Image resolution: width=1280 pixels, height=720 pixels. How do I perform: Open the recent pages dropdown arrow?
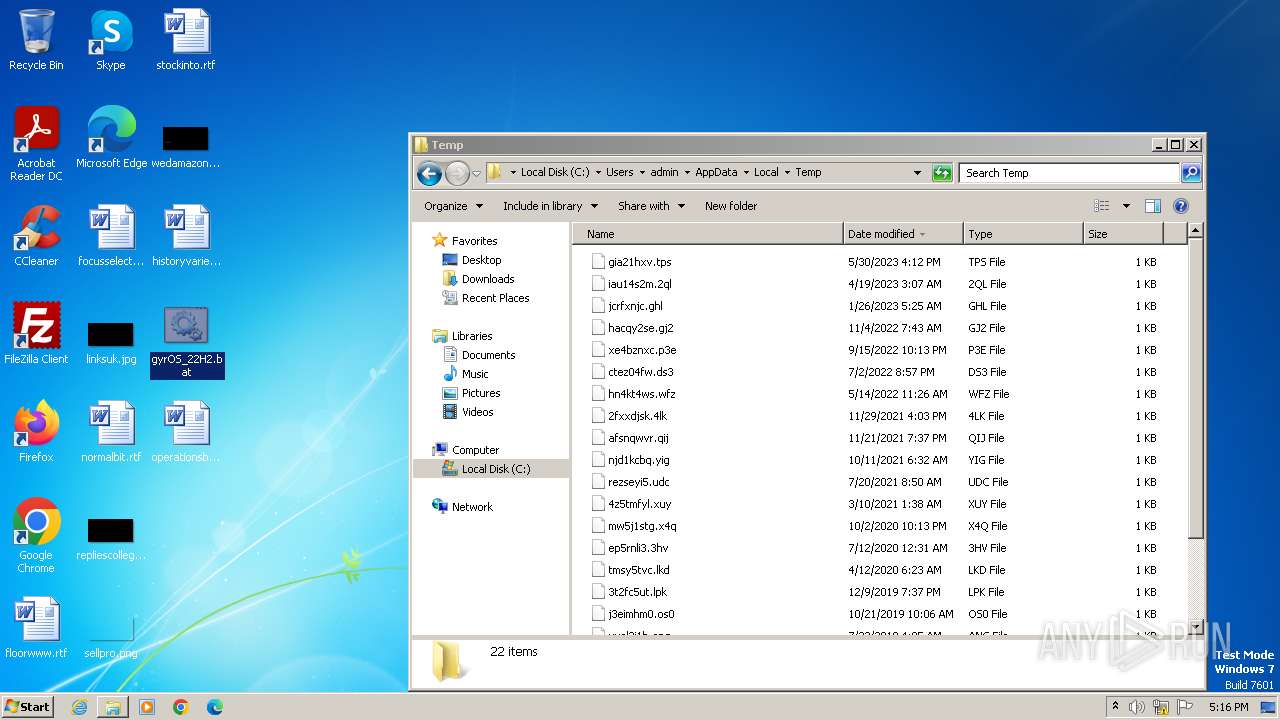[x=476, y=173]
